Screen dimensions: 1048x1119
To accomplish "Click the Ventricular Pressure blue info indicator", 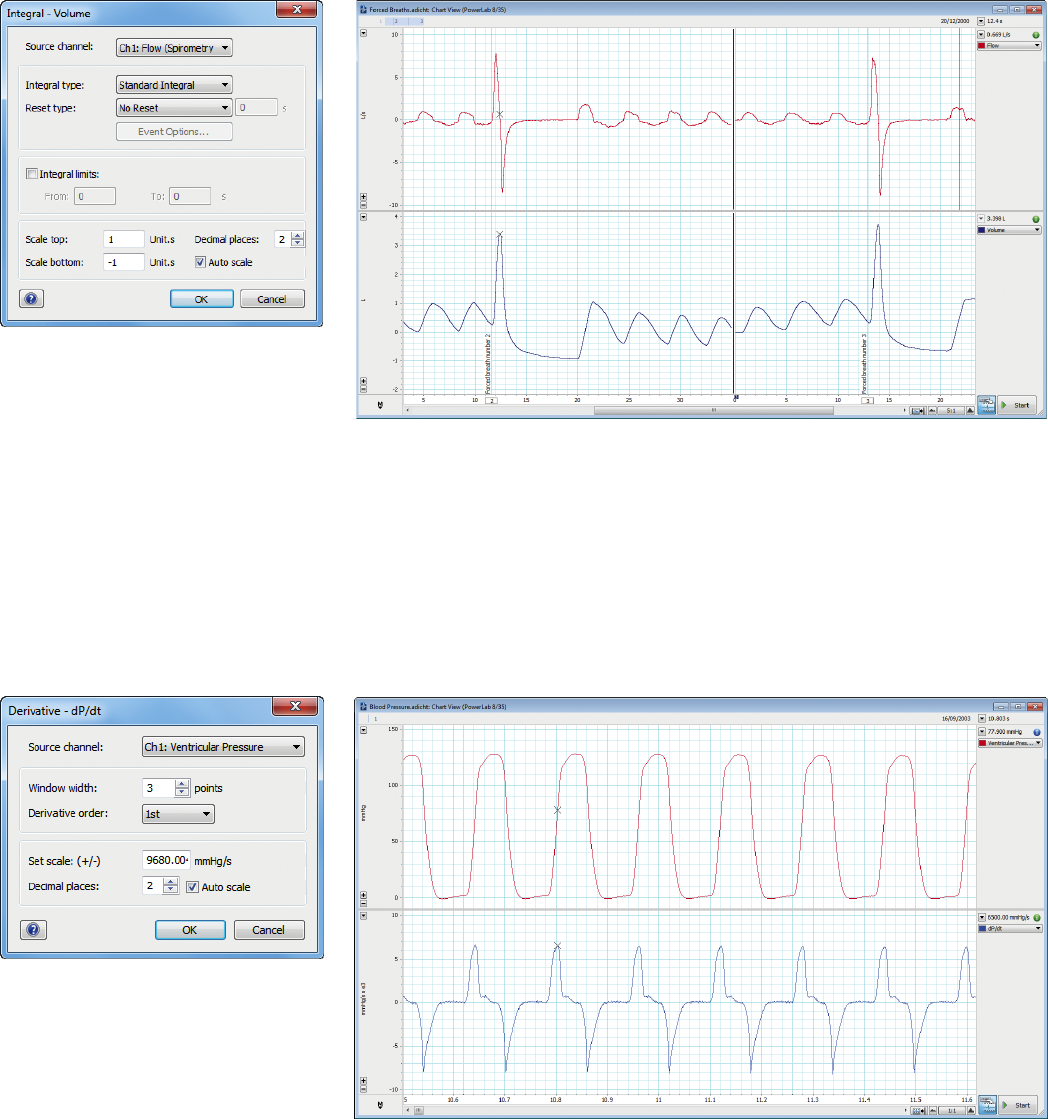I will tap(1037, 732).
